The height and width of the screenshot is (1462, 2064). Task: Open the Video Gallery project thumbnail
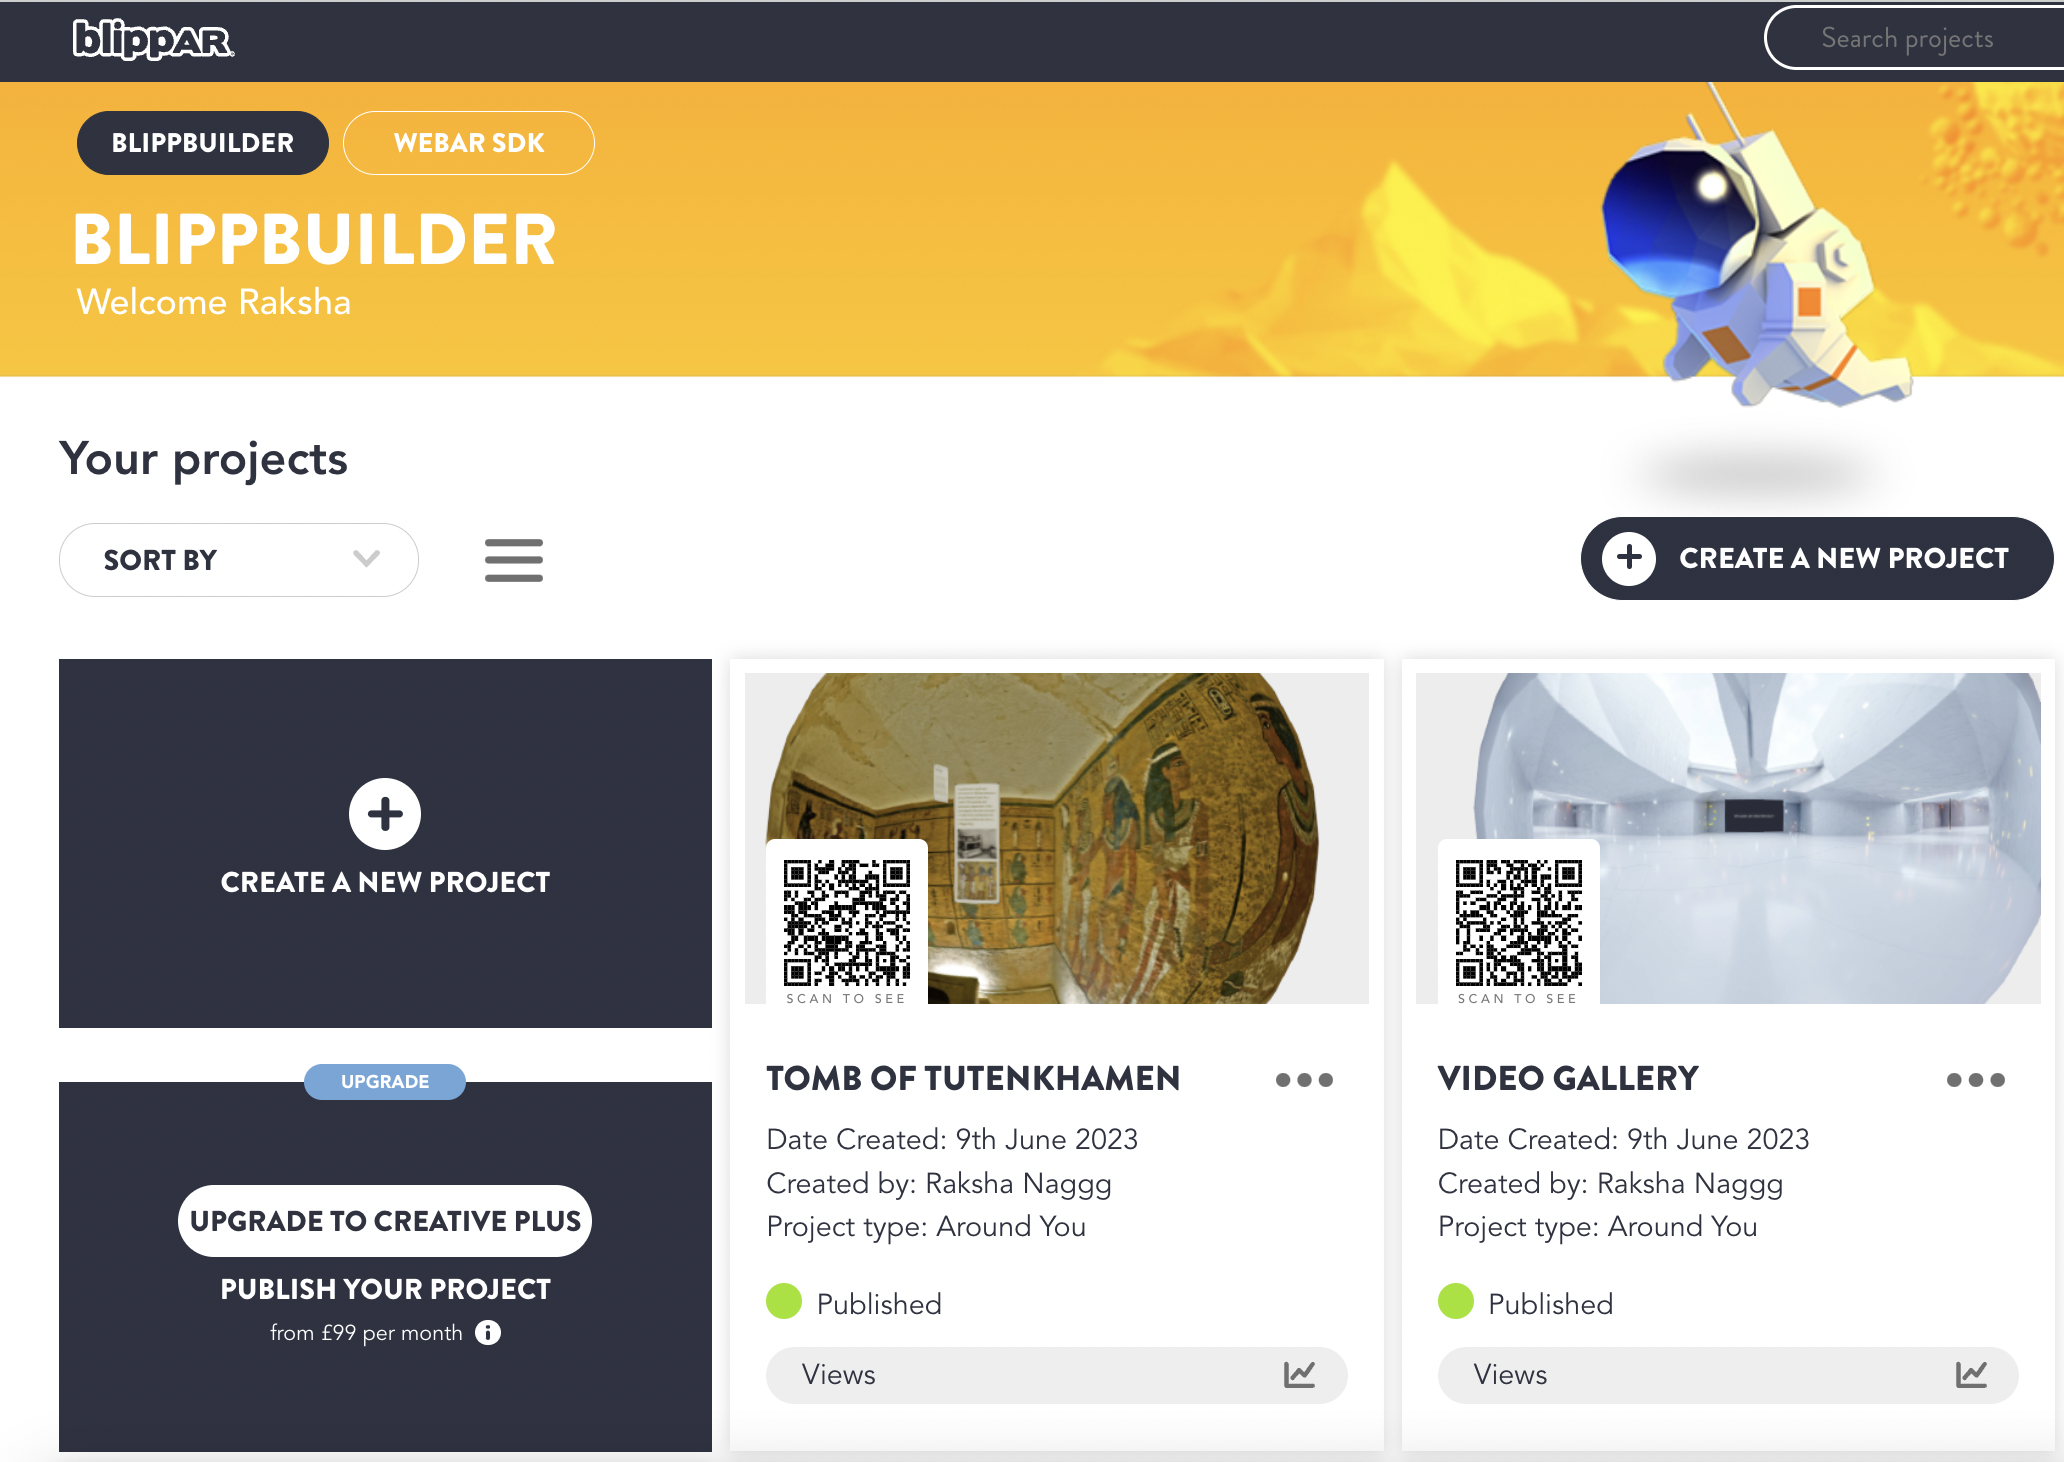[x=1728, y=838]
